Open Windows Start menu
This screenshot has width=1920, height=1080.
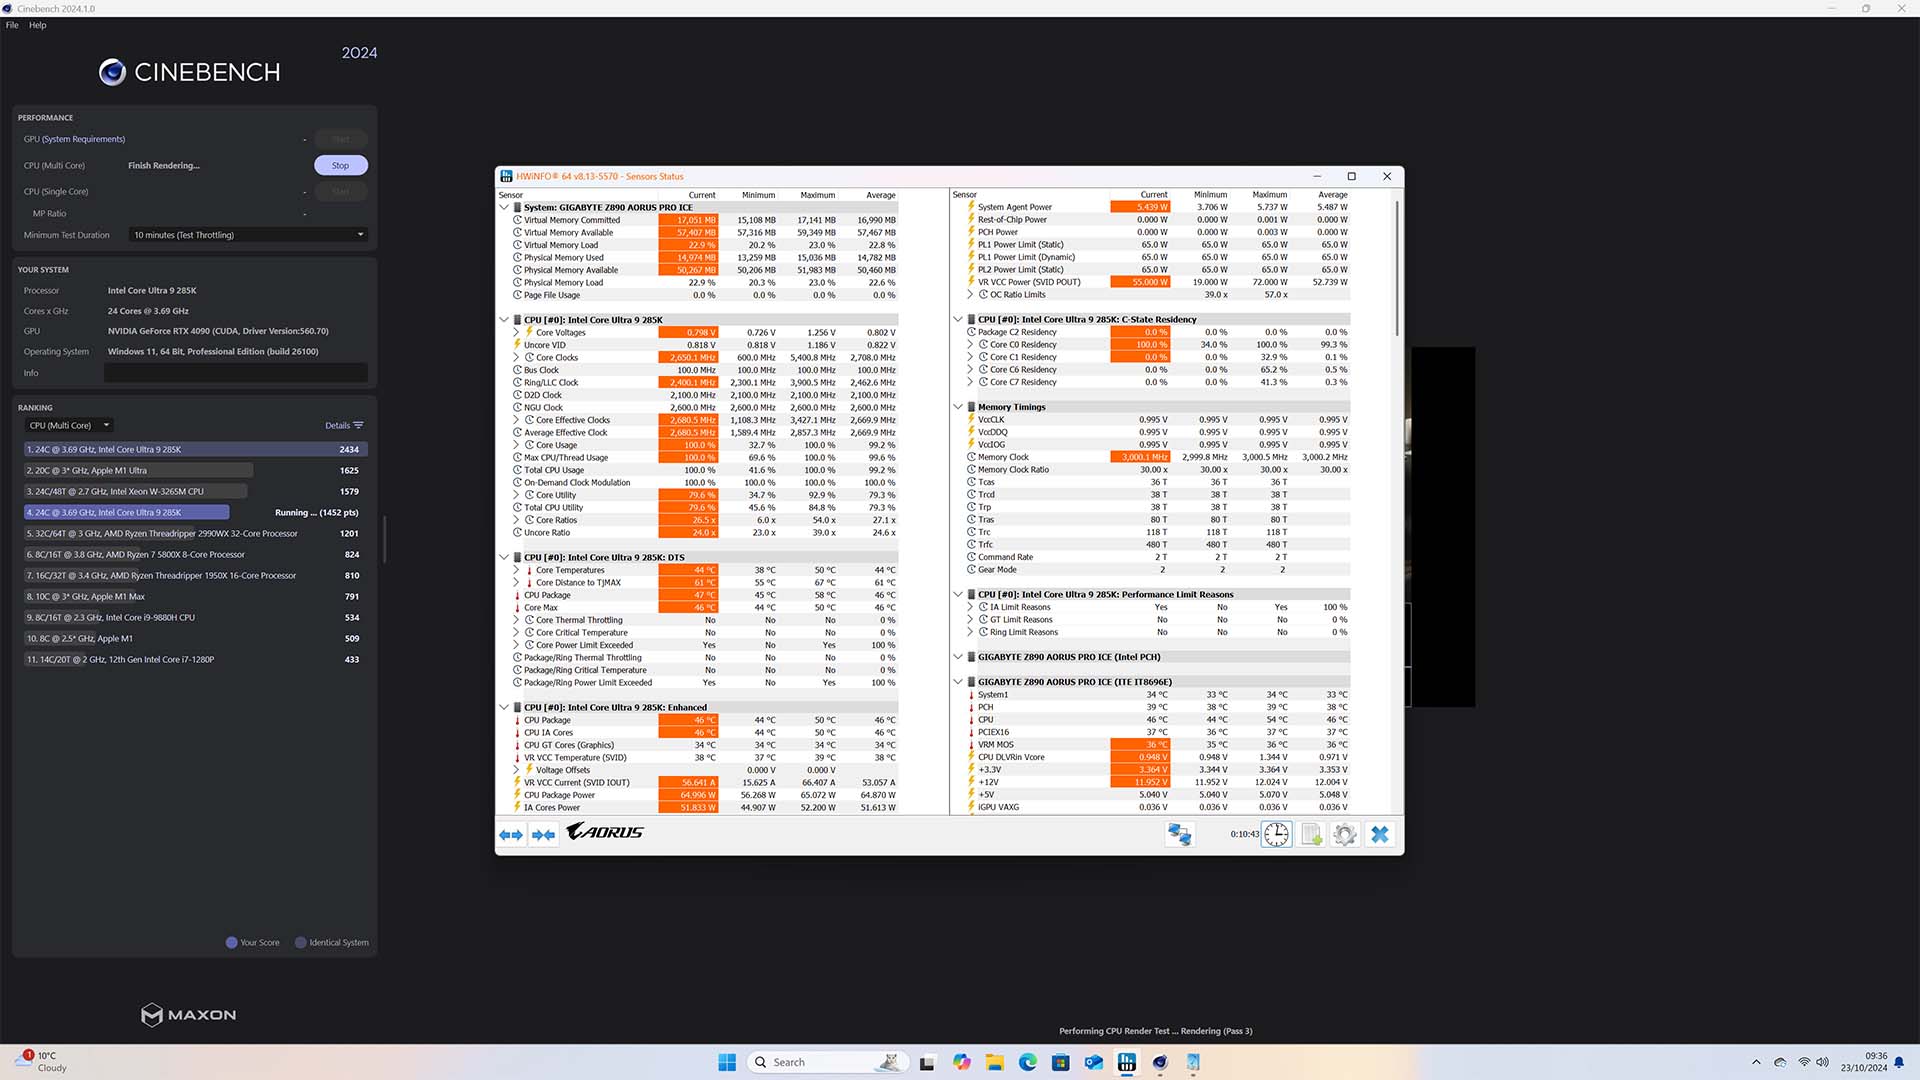(727, 1062)
